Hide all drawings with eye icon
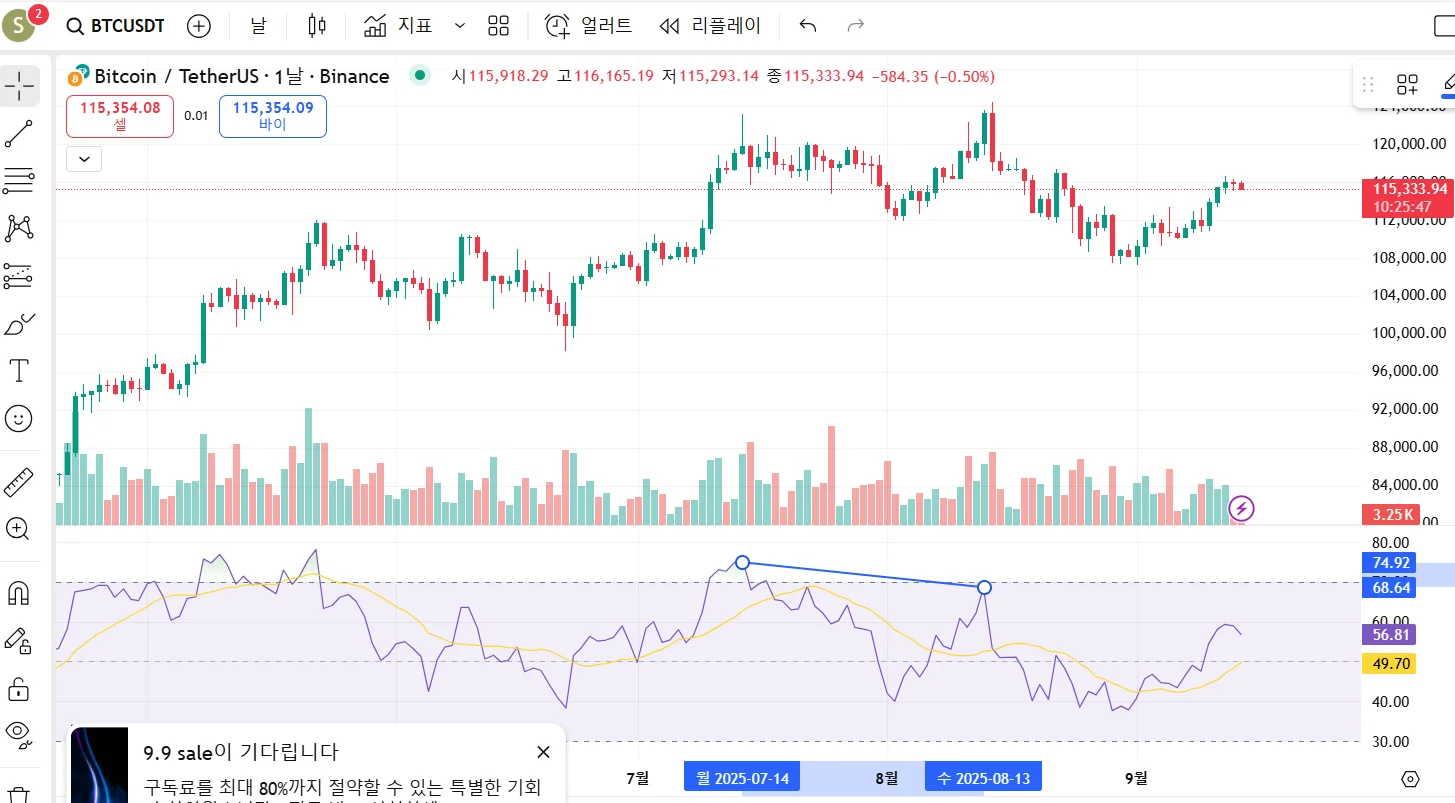1455x803 pixels. pyautogui.click(x=19, y=733)
